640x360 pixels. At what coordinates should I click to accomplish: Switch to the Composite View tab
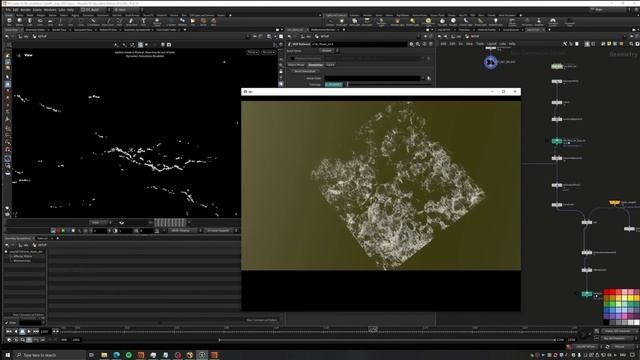[x=84, y=29]
